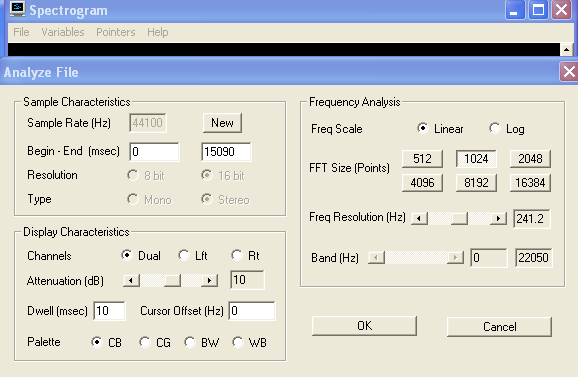
Task: Maximize the Spectrogram window
Action: coord(538,10)
